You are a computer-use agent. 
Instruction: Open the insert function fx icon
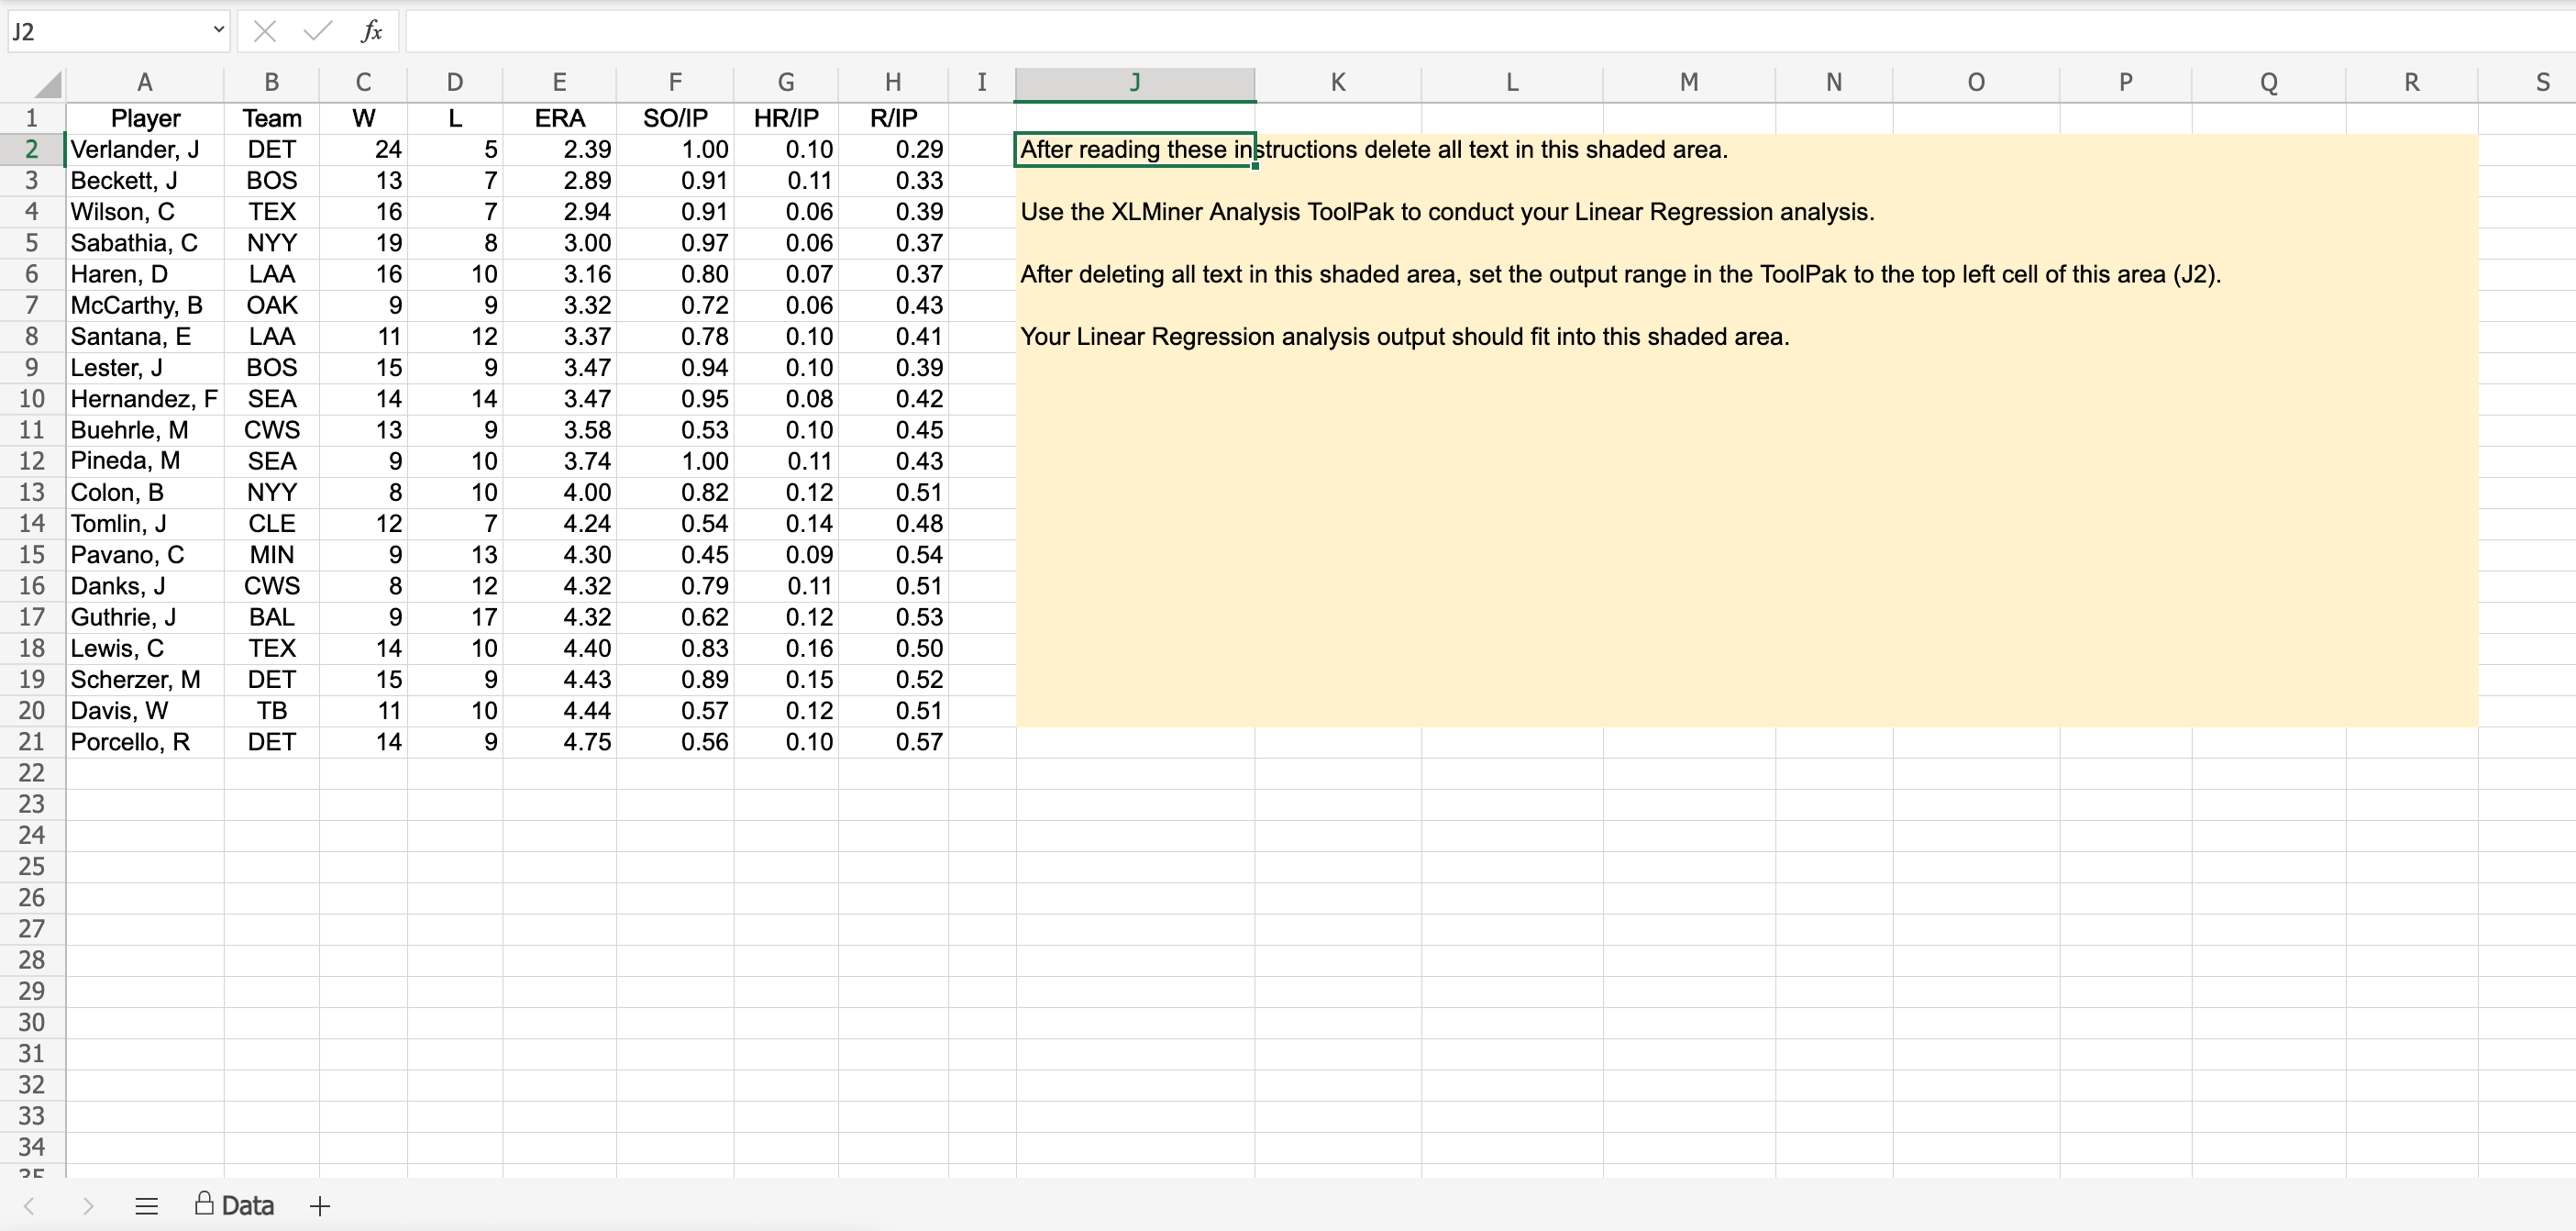(x=371, y=32)
